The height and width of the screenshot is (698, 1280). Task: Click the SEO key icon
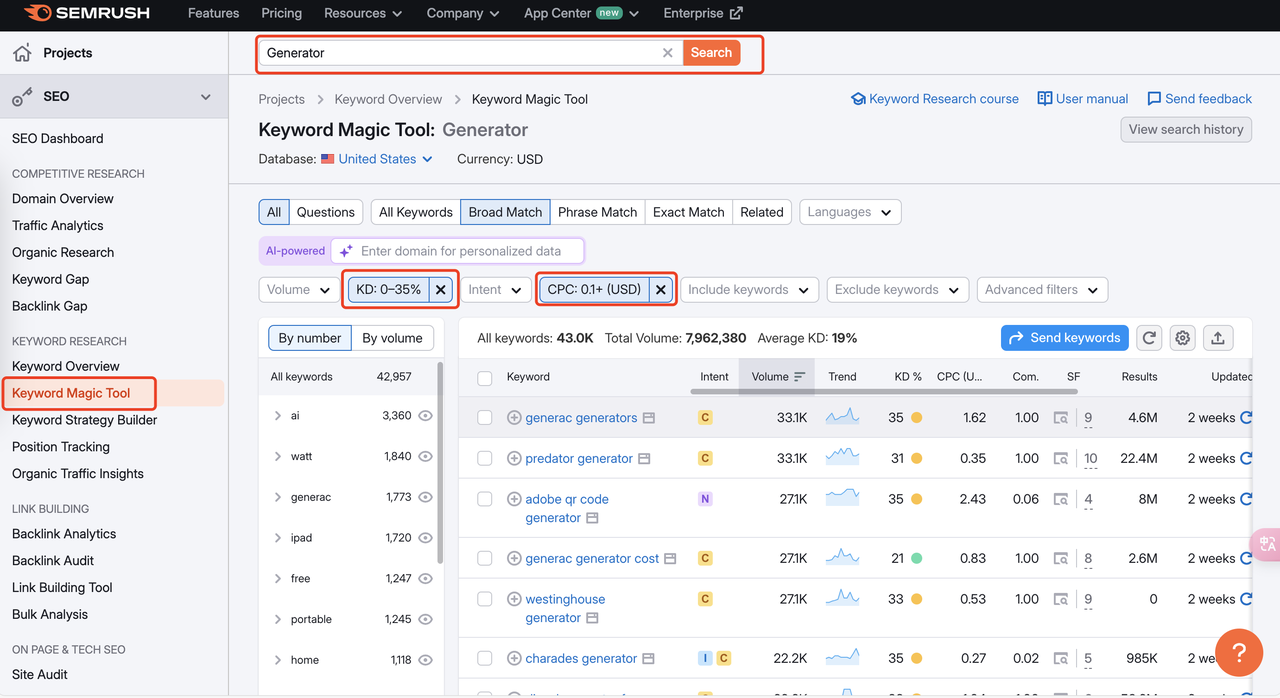(x=22, y=97)
